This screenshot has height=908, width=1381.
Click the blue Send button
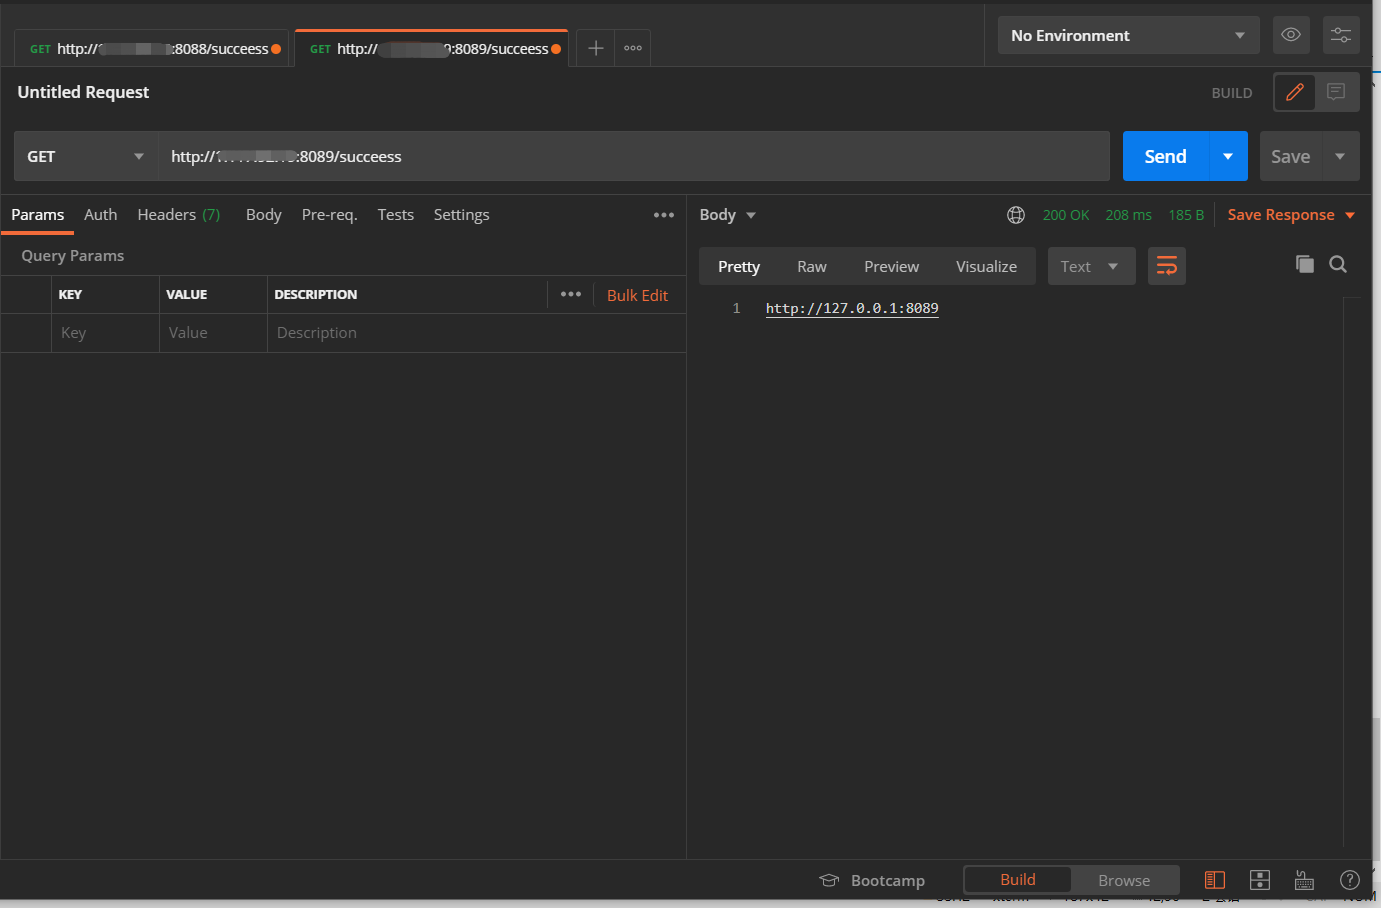coord(1166,156)
